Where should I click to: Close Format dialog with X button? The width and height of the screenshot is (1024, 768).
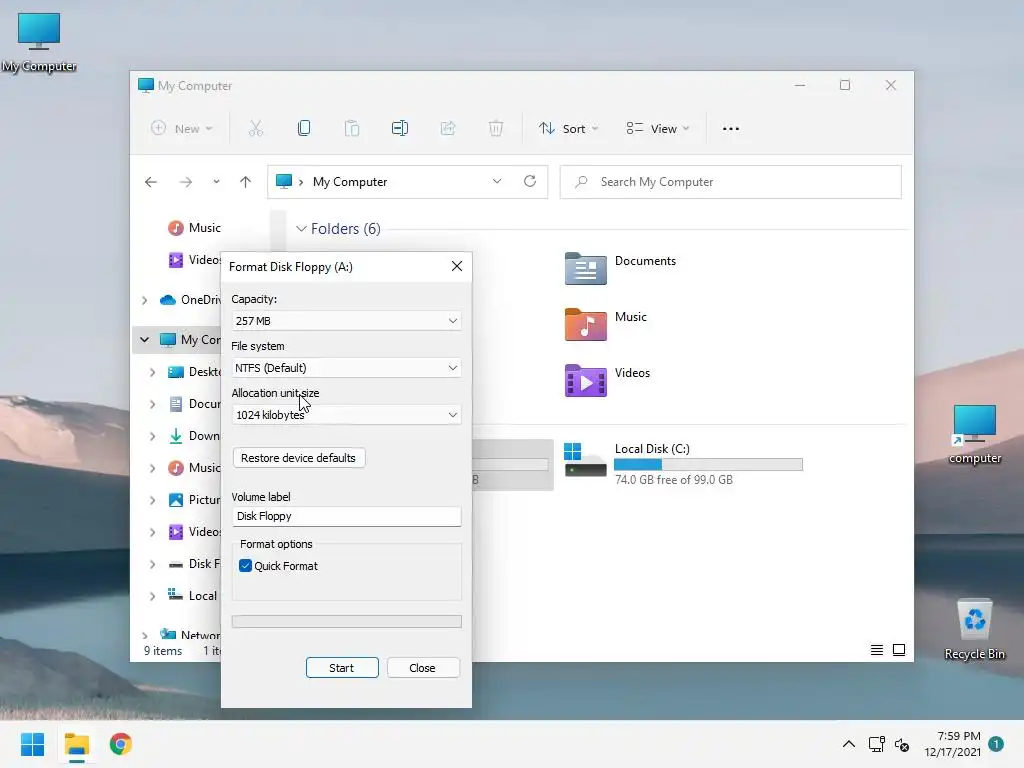457,266
